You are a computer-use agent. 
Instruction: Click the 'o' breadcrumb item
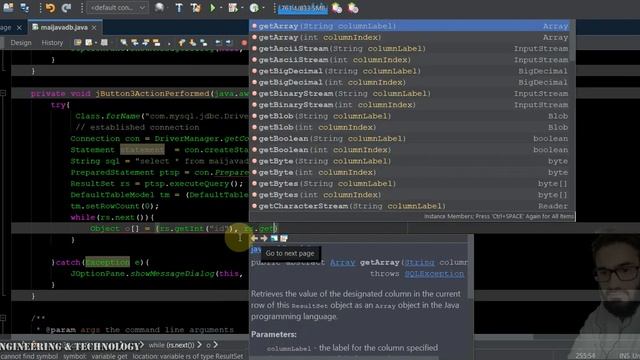pos(208,346)
